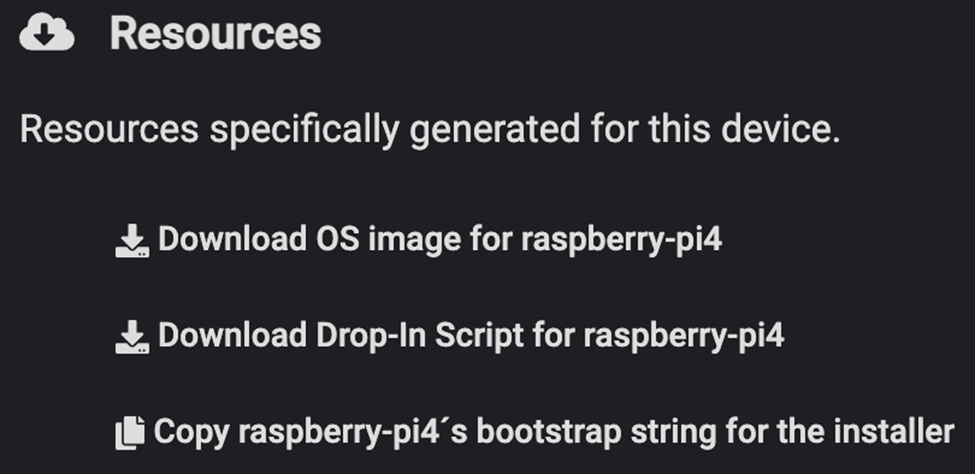Click the download icon before Drop-In Script link

click(132, 337)
